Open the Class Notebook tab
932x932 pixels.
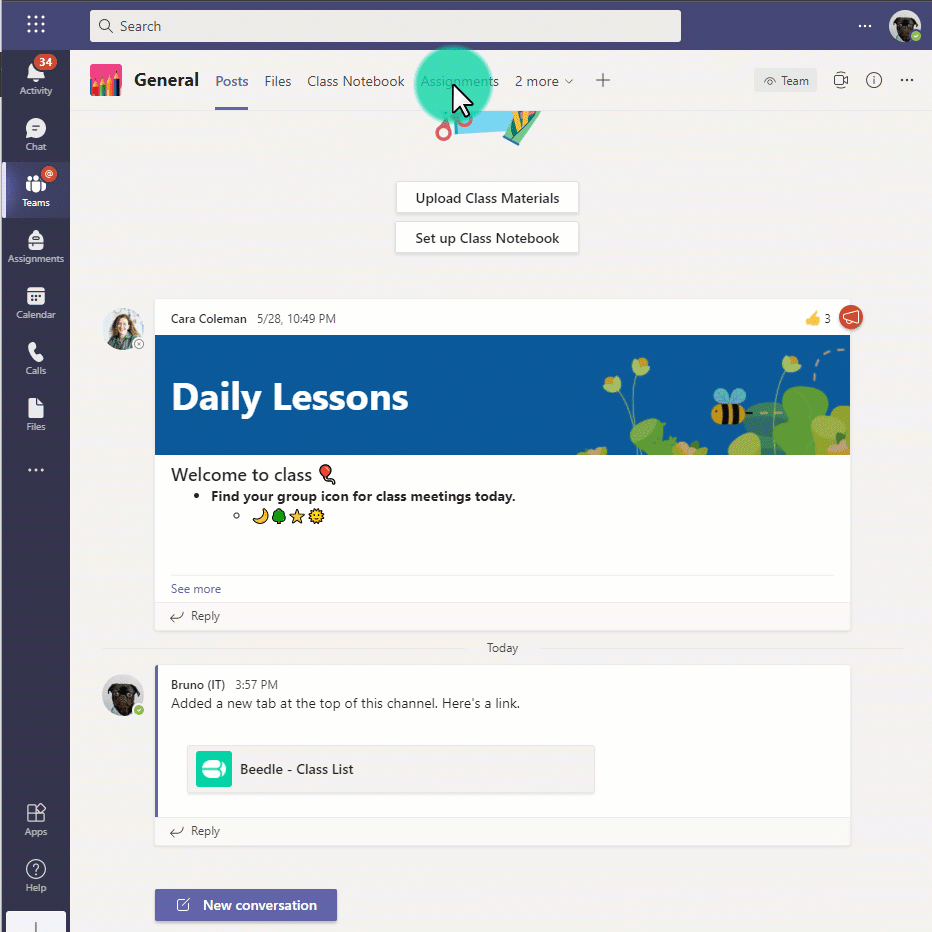pyautogui.click(x=355, y=81)
